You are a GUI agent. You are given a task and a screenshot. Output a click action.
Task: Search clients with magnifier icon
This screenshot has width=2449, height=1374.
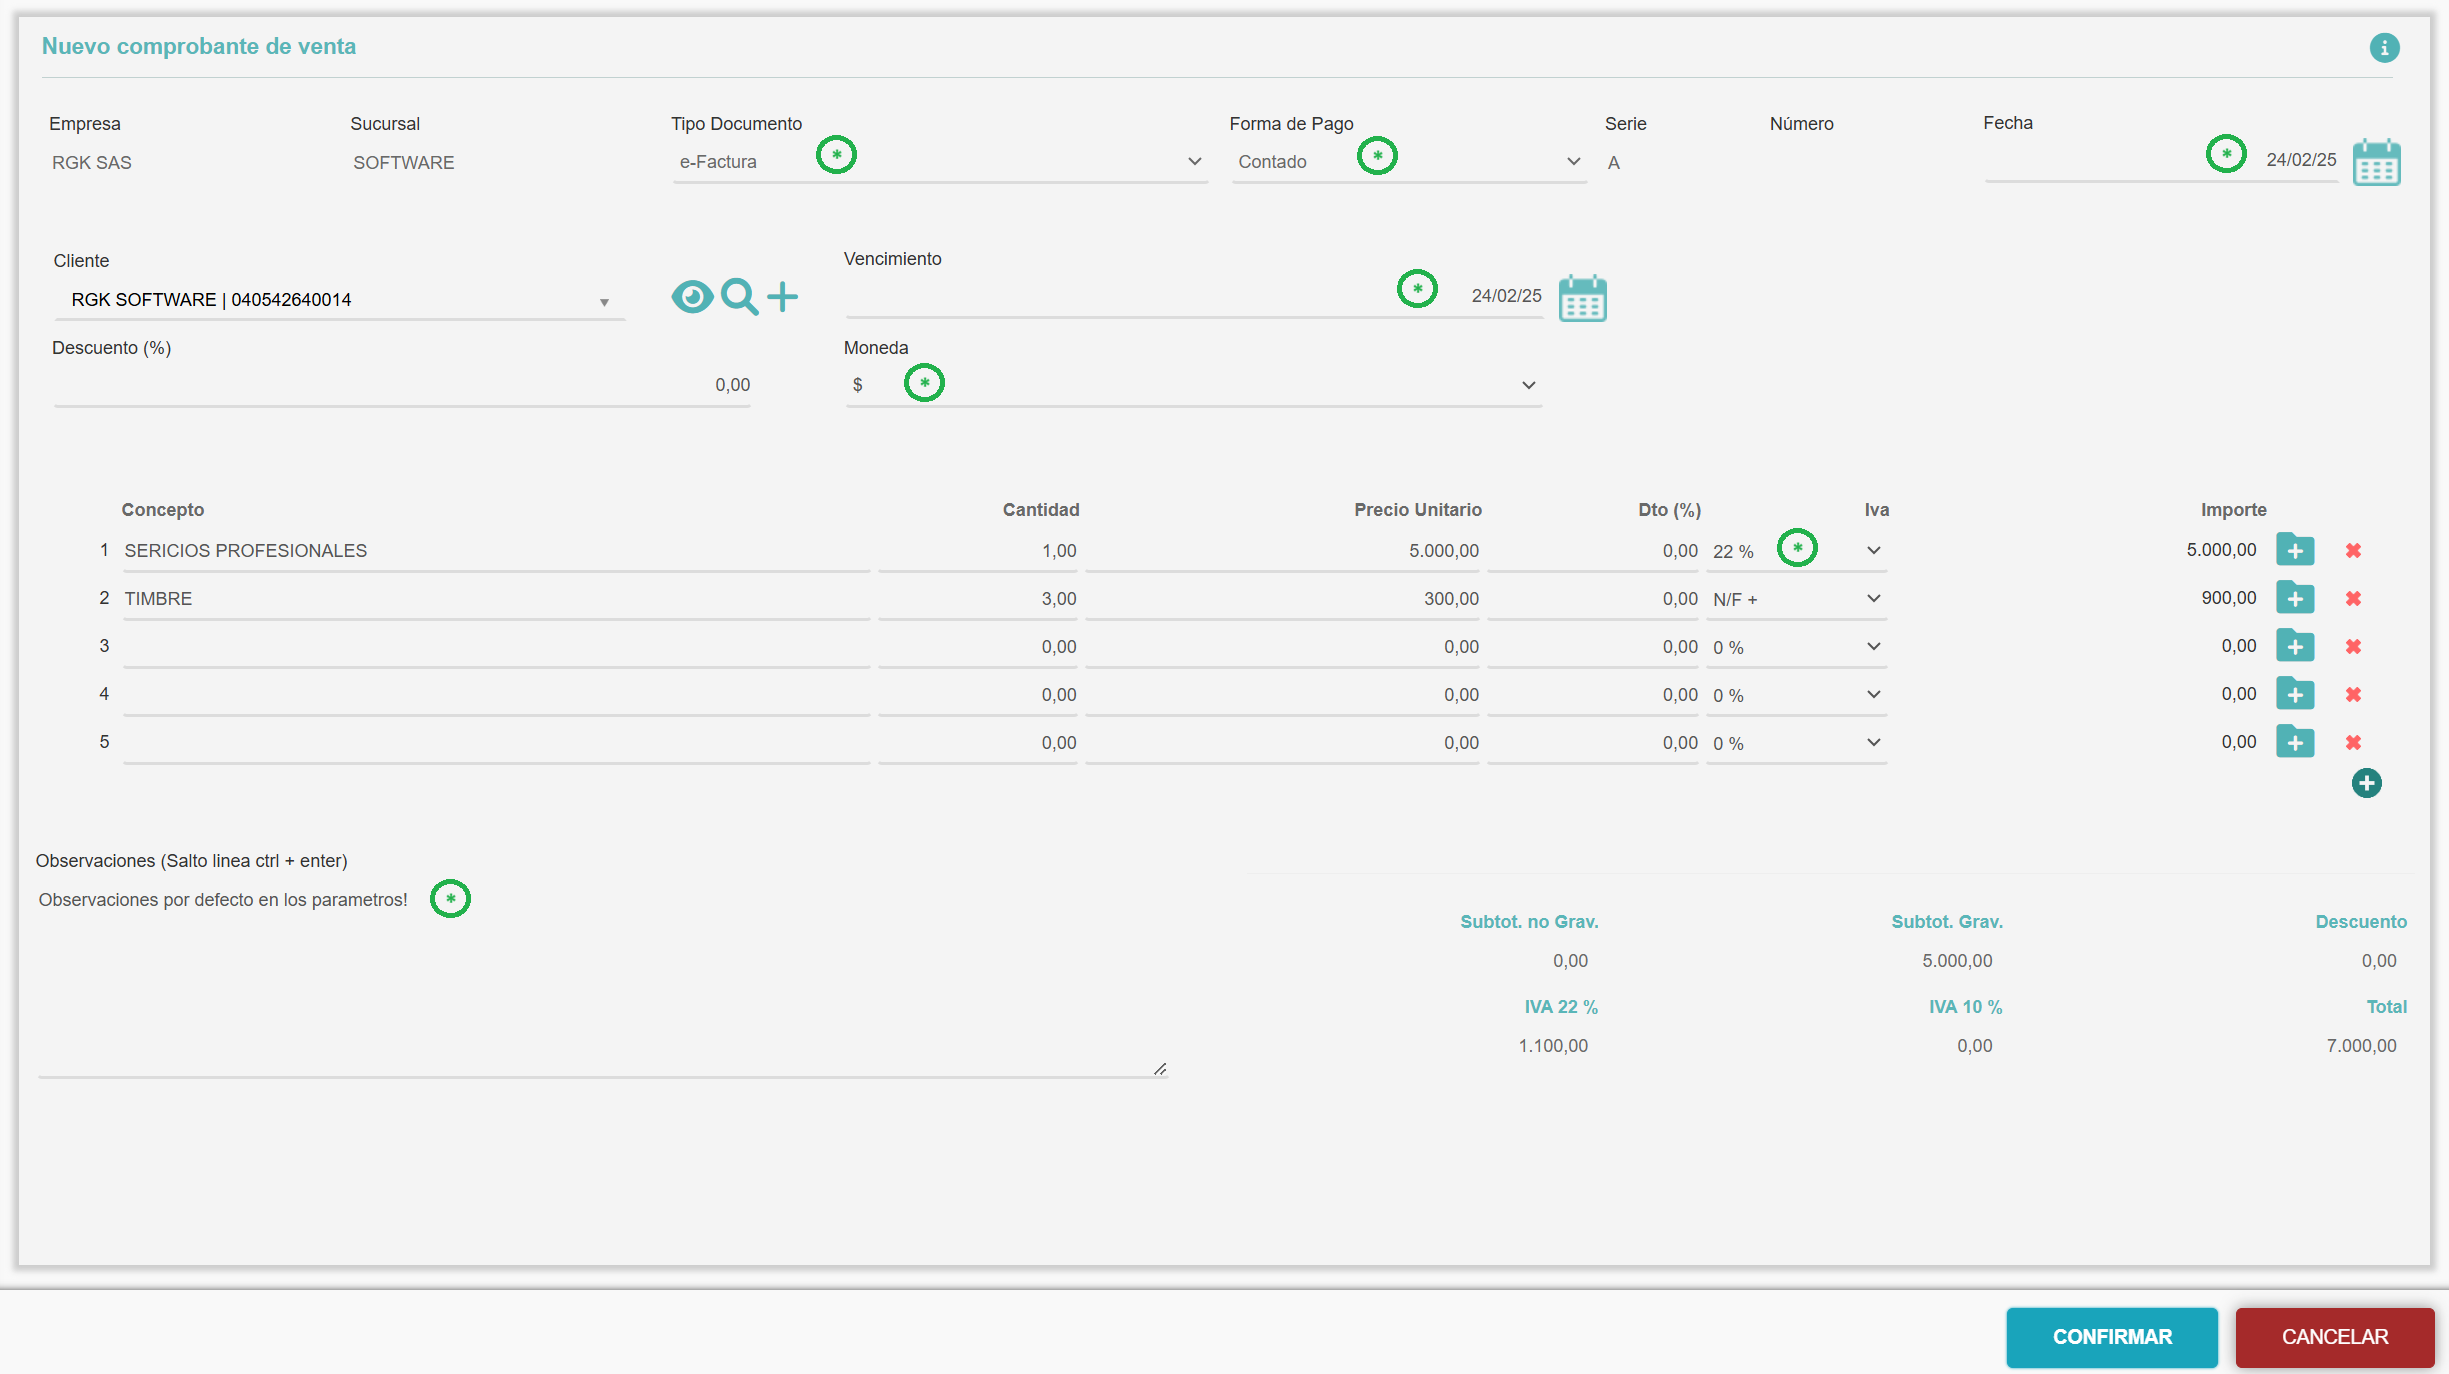pos(739,297)
